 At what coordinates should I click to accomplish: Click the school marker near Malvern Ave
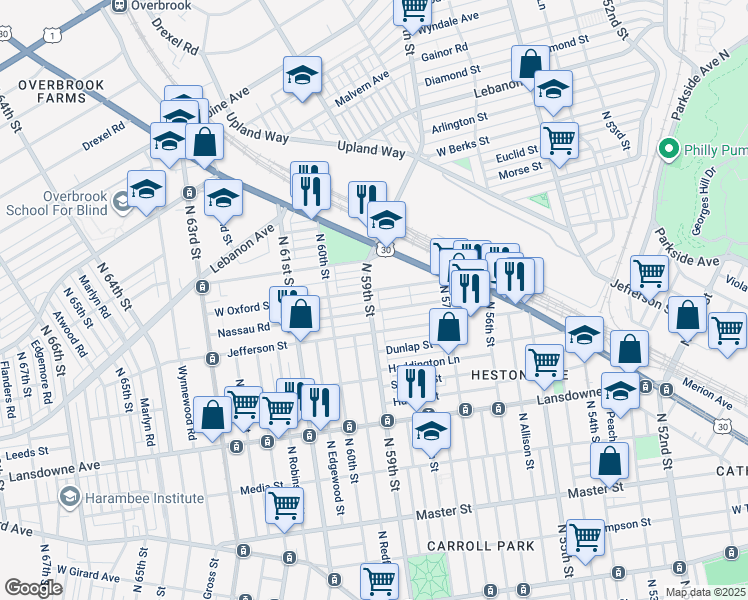(x=302, y=76)
